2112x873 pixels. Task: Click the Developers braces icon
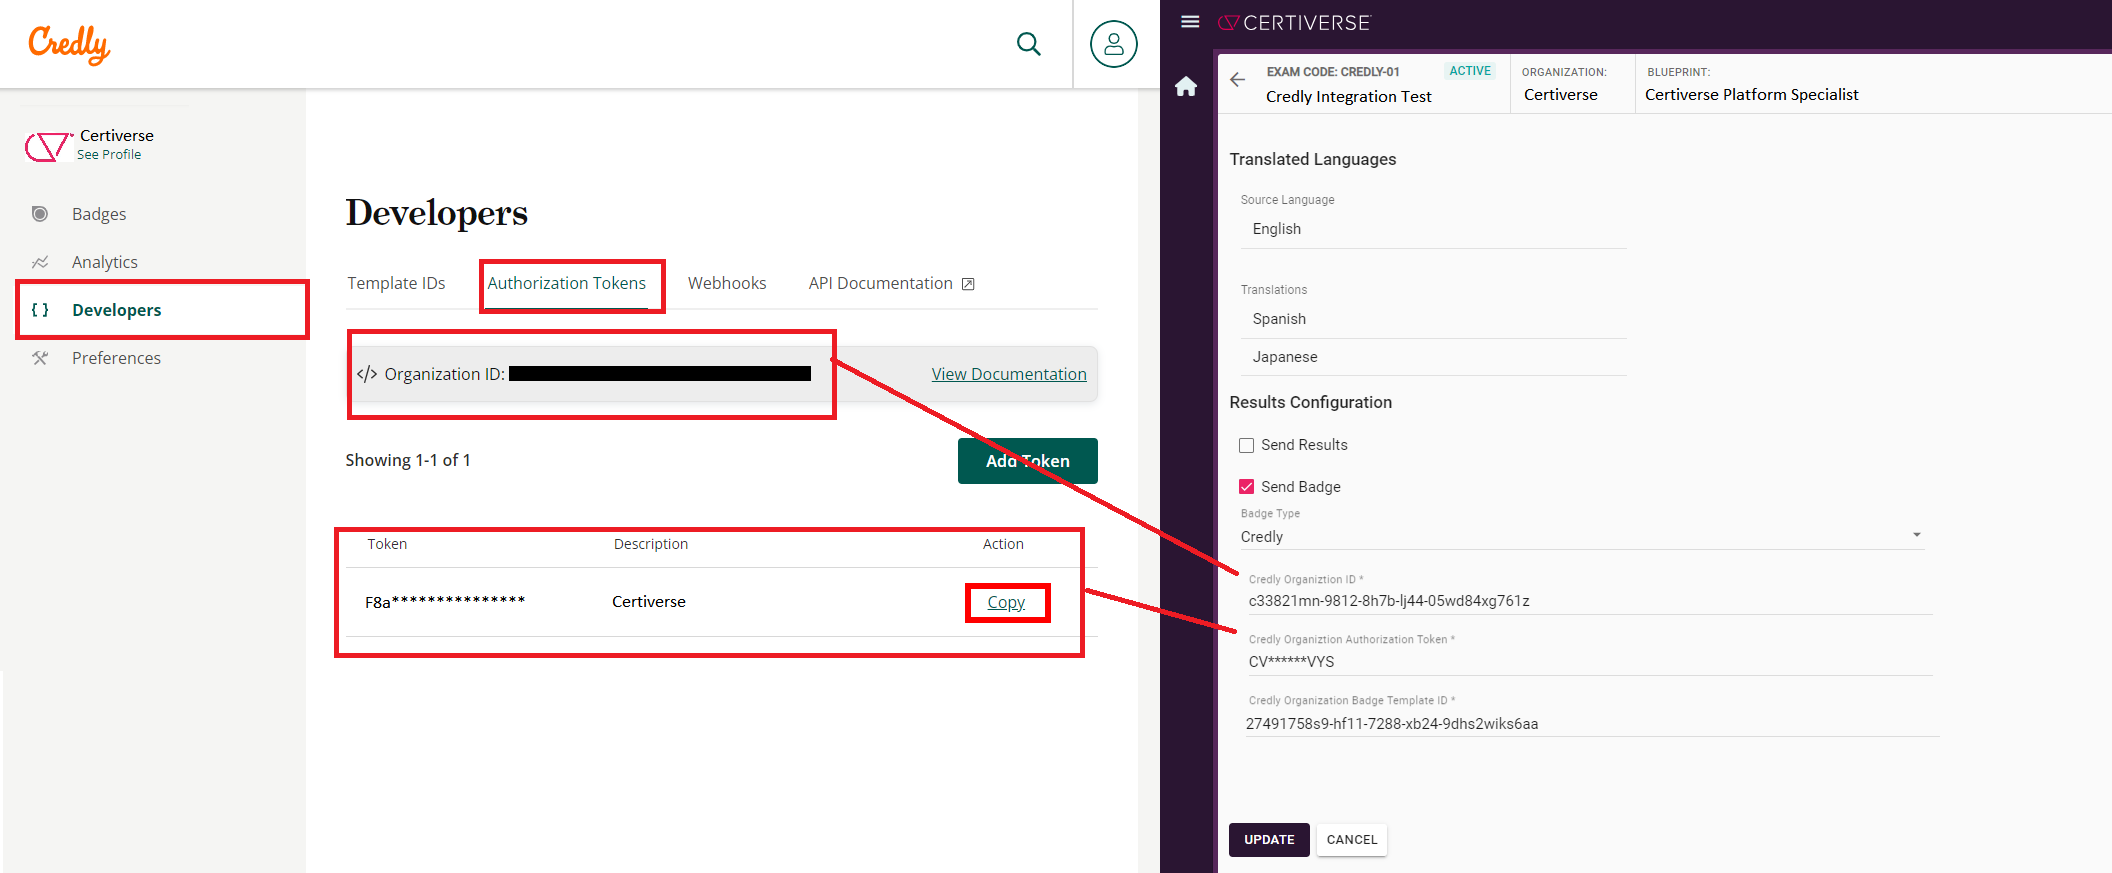pos(40,310)
